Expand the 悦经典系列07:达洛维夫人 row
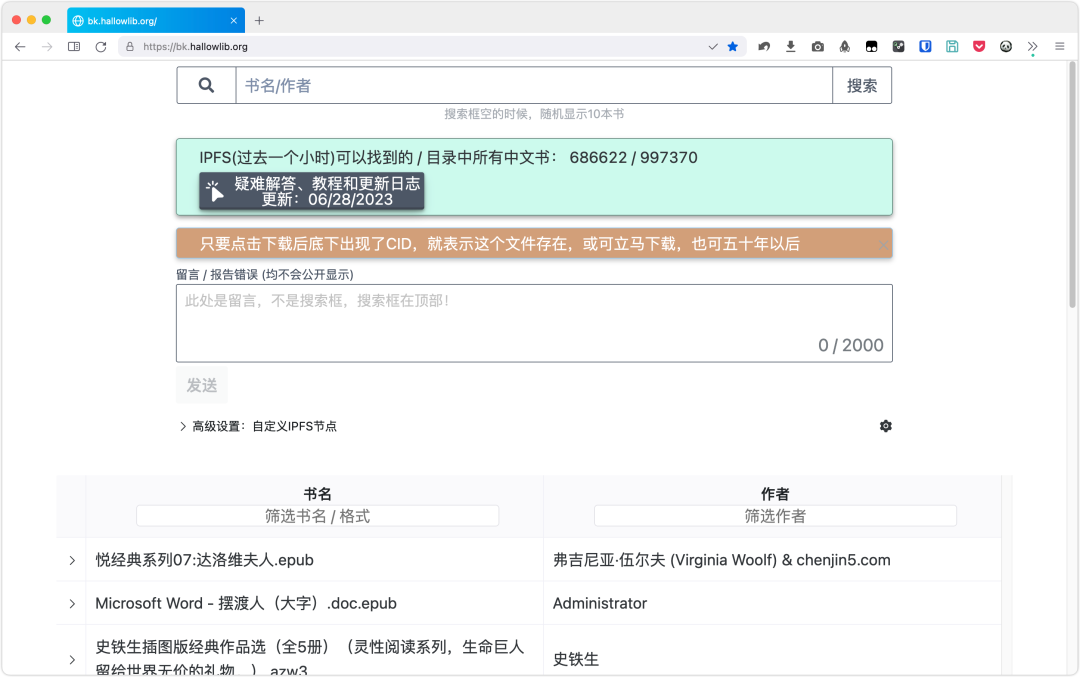Screen dimensions: 1080x677 72,561
